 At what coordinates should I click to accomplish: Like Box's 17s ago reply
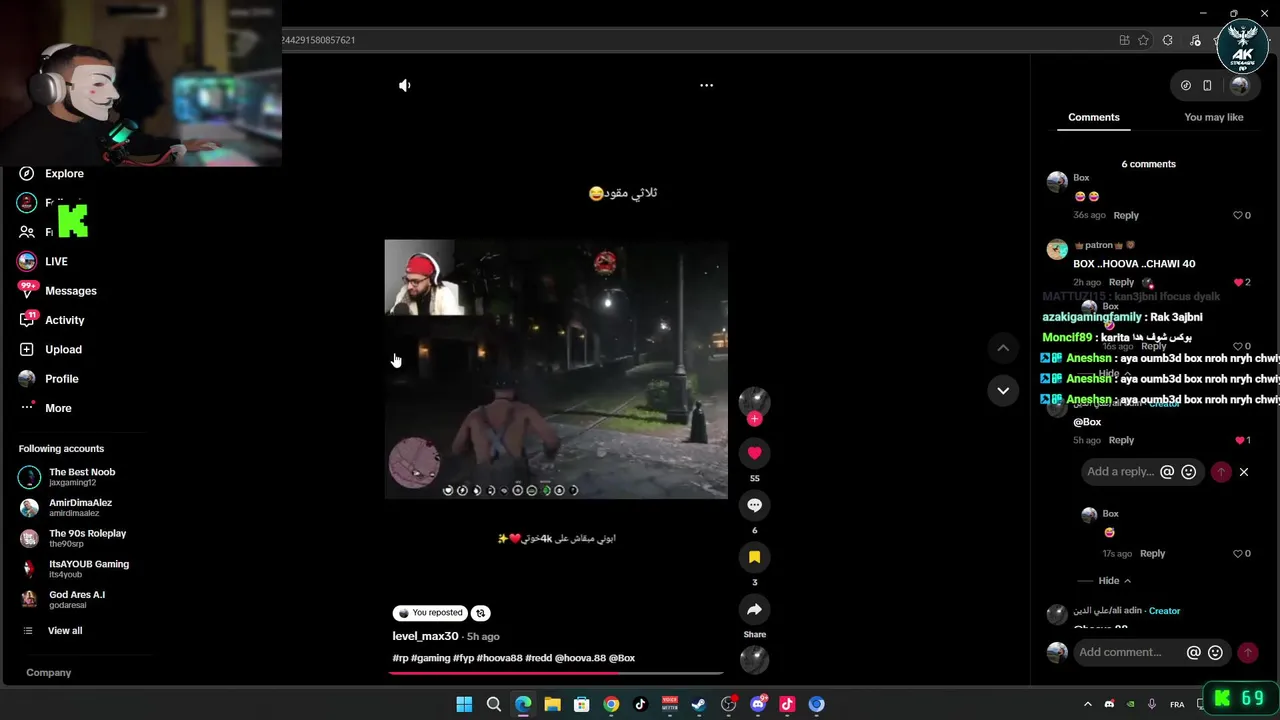pos(1237,553)
